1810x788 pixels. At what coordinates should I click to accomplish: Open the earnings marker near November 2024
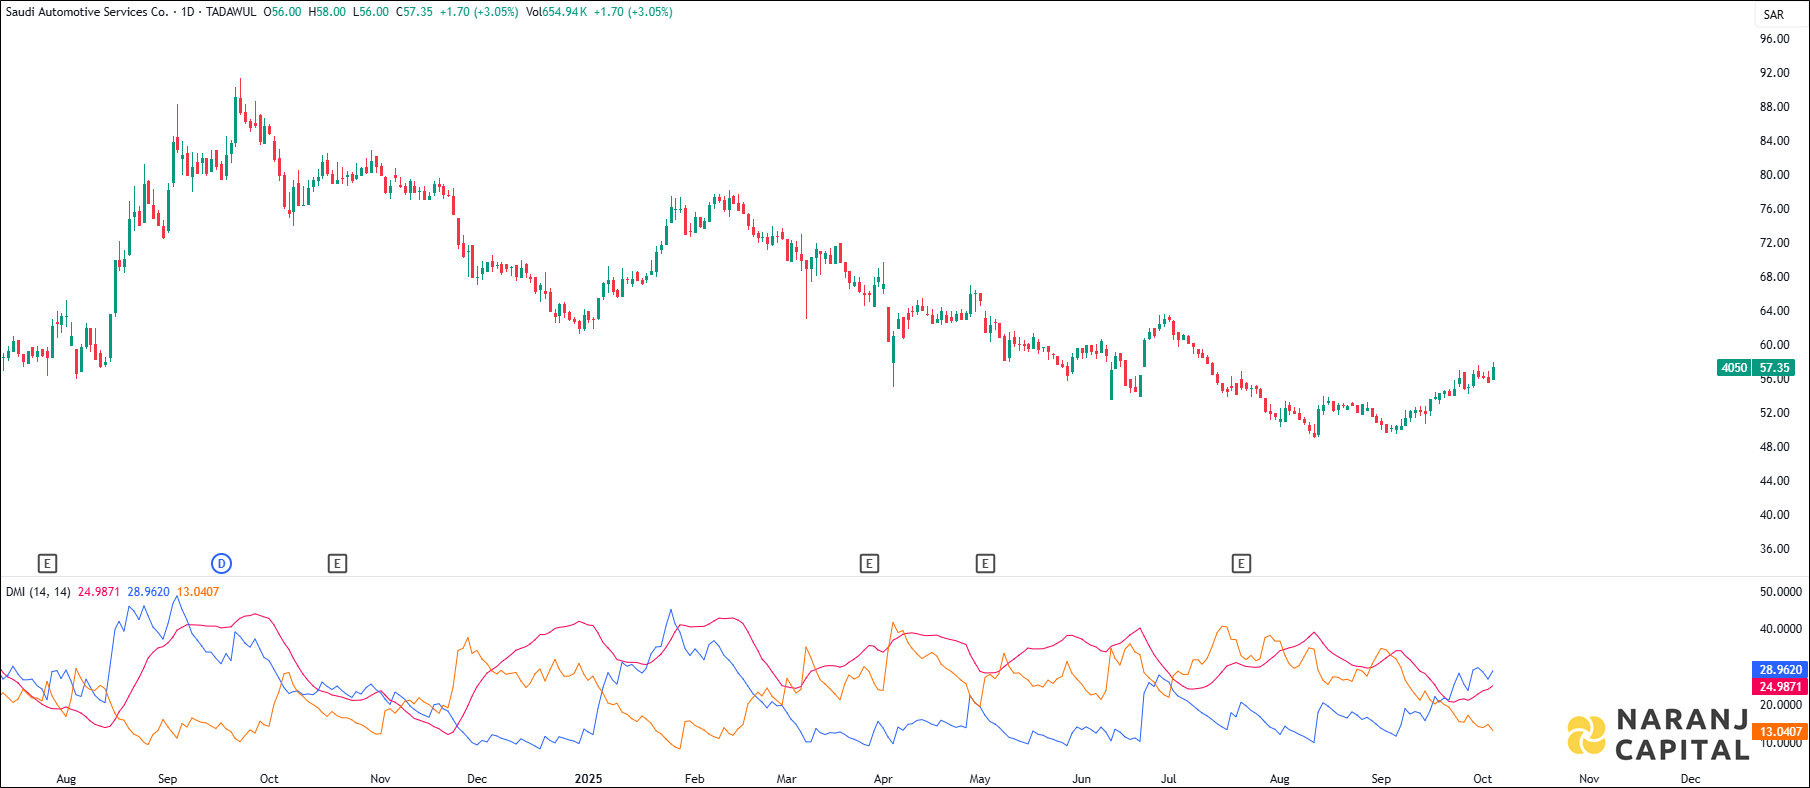tap(337, 564)
